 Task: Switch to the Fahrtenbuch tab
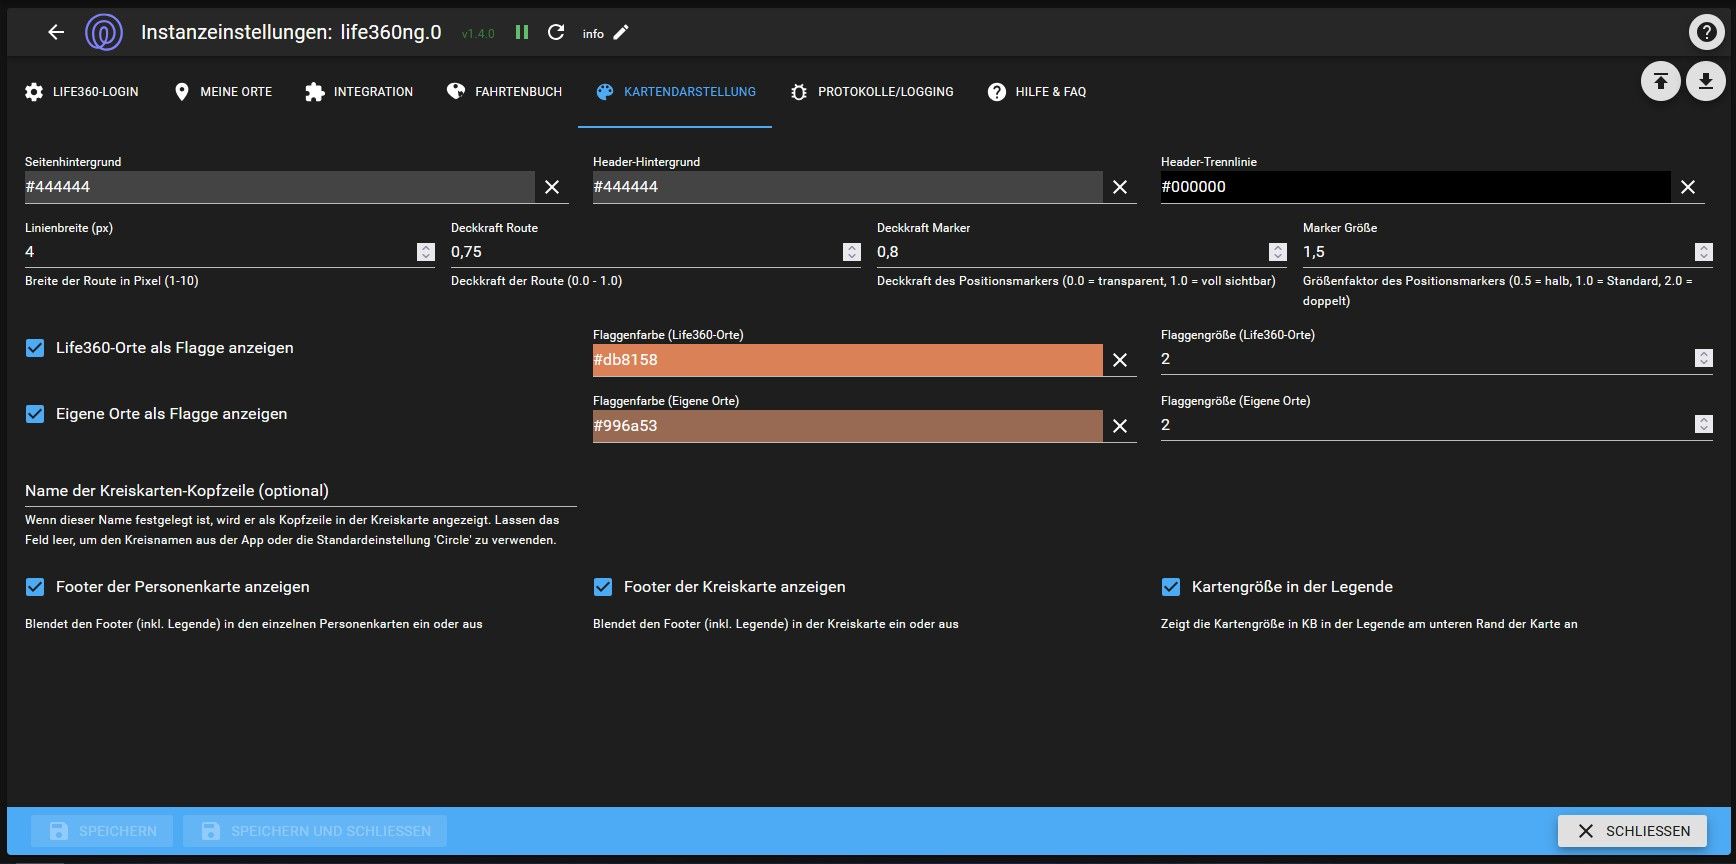504,92
